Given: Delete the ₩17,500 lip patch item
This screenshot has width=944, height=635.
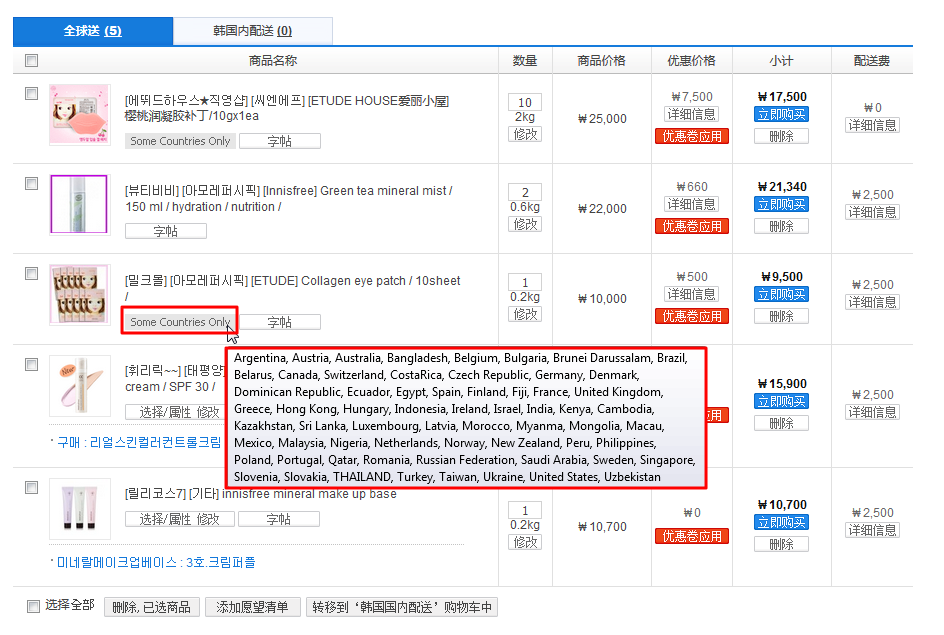Looking at the screenshot, I should [781, 137].
